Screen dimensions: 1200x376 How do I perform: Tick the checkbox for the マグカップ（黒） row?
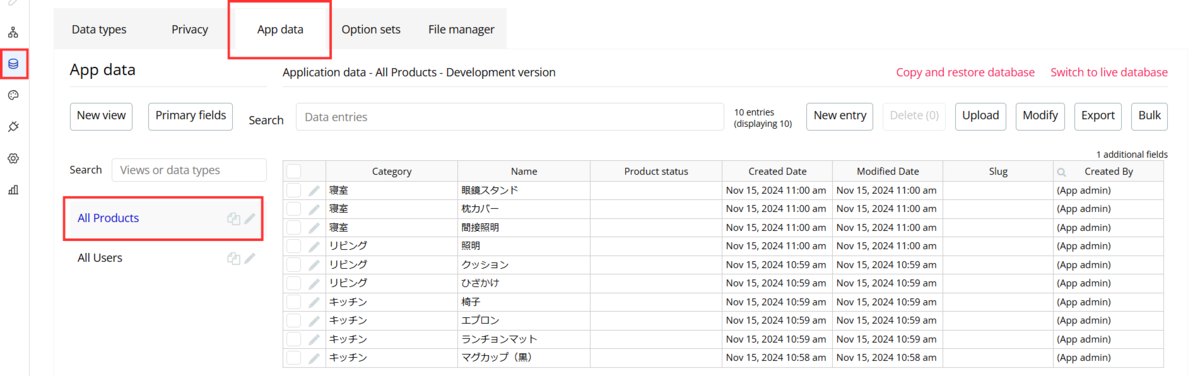pyautogui.click(x=294, y=357)
